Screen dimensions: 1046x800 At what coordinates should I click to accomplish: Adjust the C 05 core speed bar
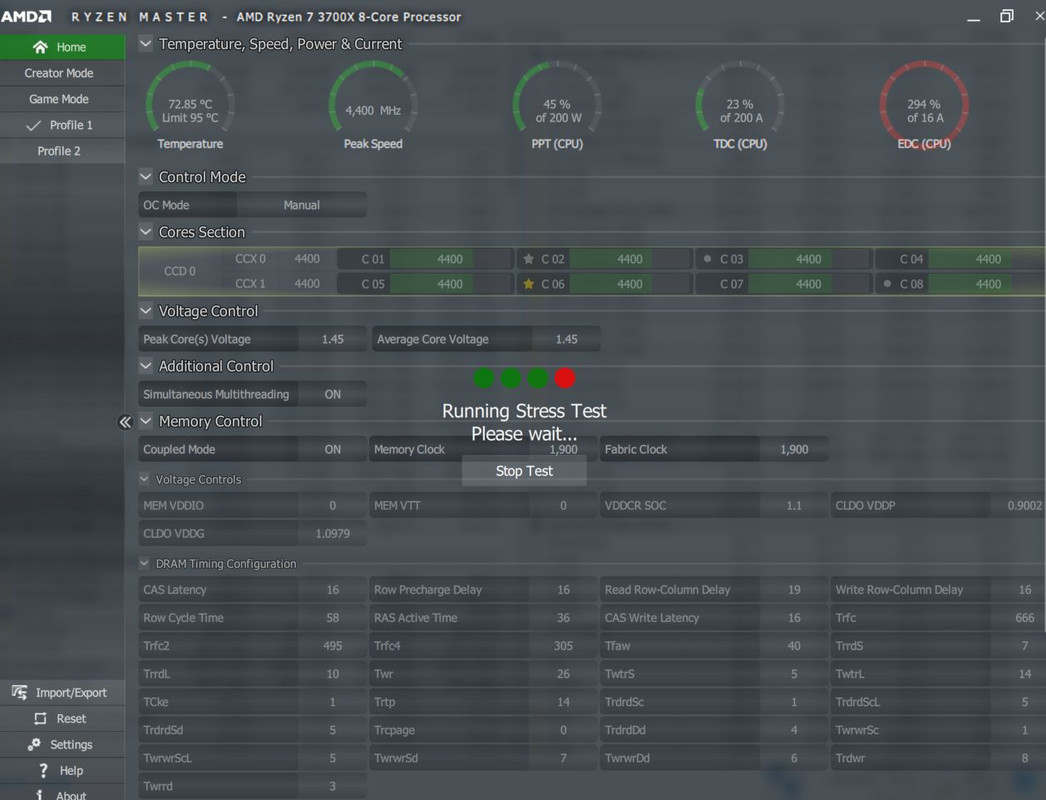click(451, 284)
